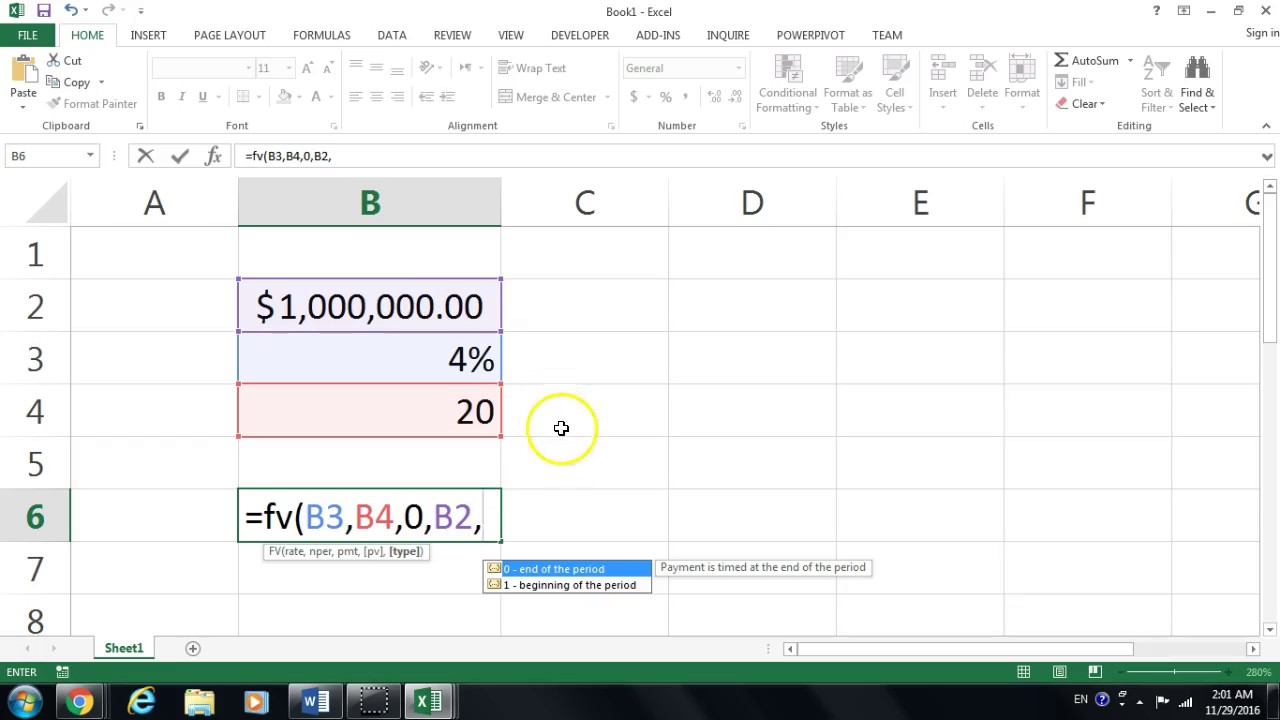
Task: Open Sort & Filter options
Action: (1157, 84)
